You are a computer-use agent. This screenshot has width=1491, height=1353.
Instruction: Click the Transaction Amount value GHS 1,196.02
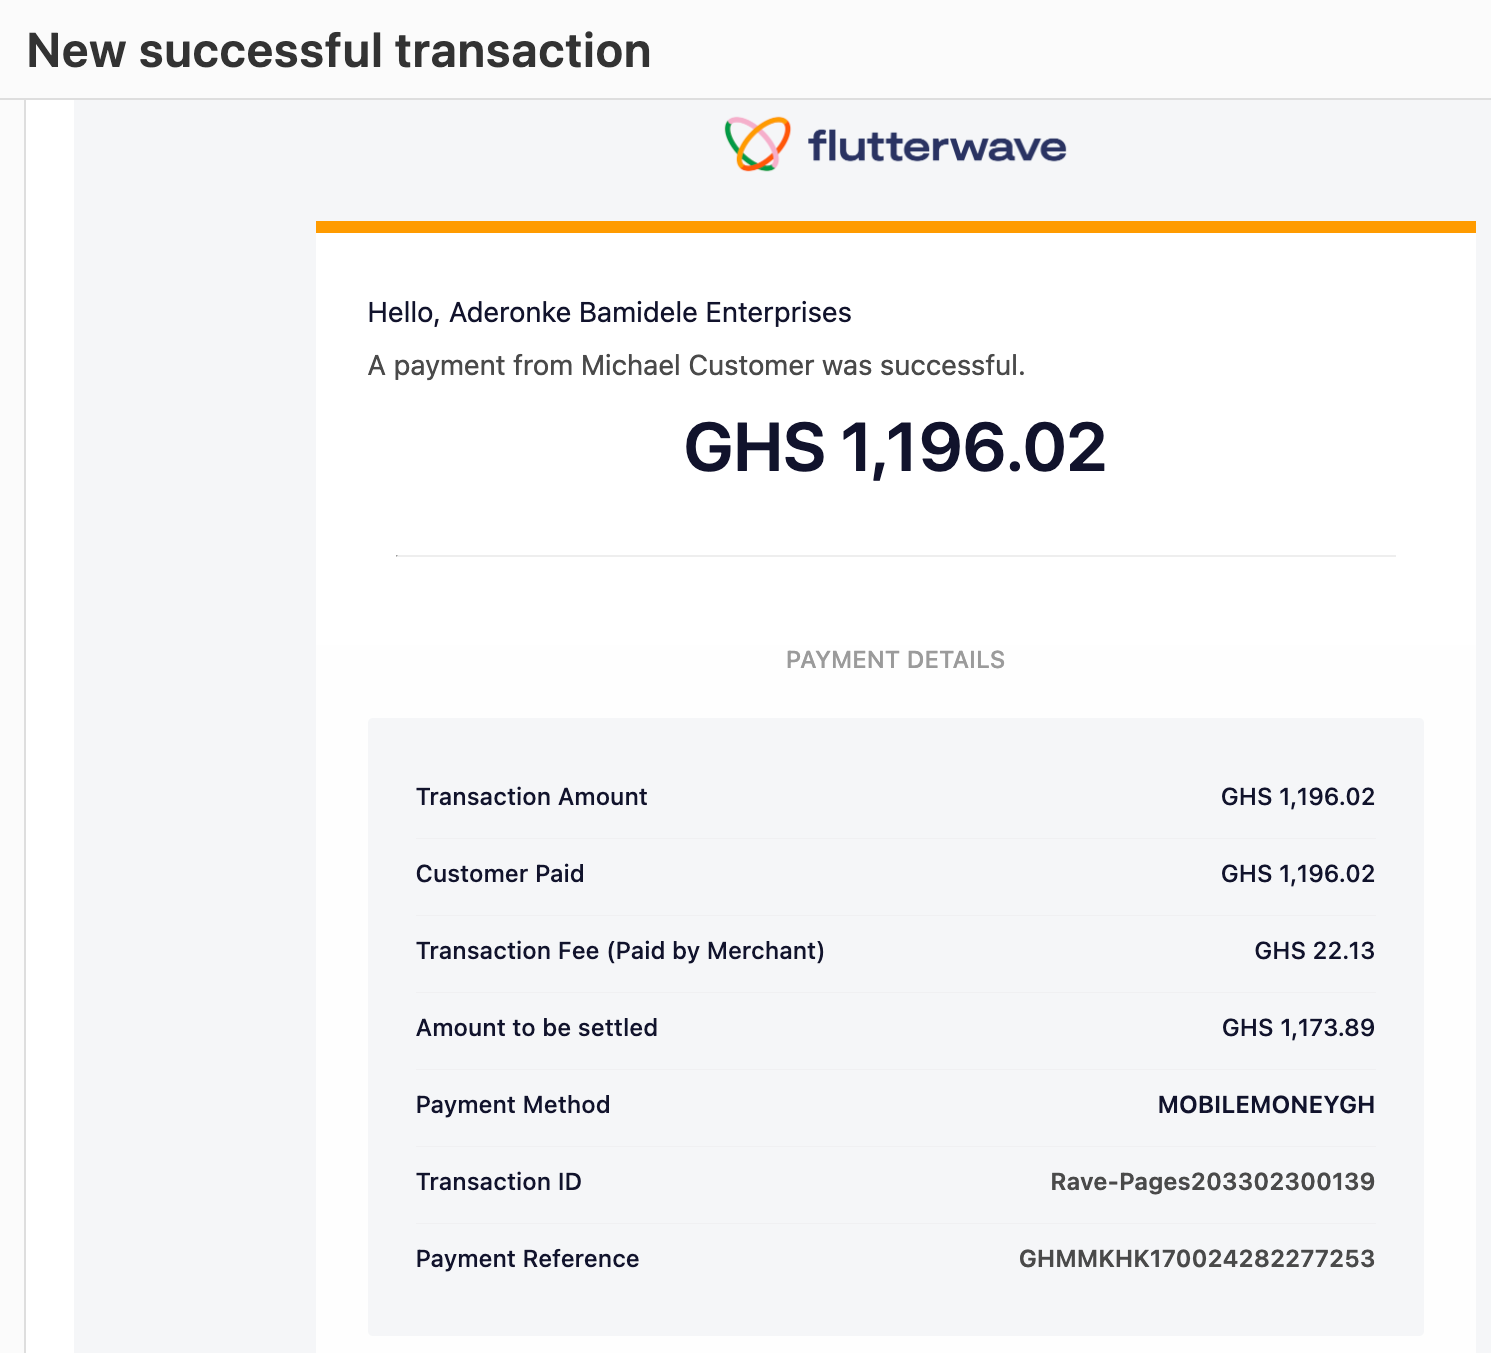(1297, 797)
